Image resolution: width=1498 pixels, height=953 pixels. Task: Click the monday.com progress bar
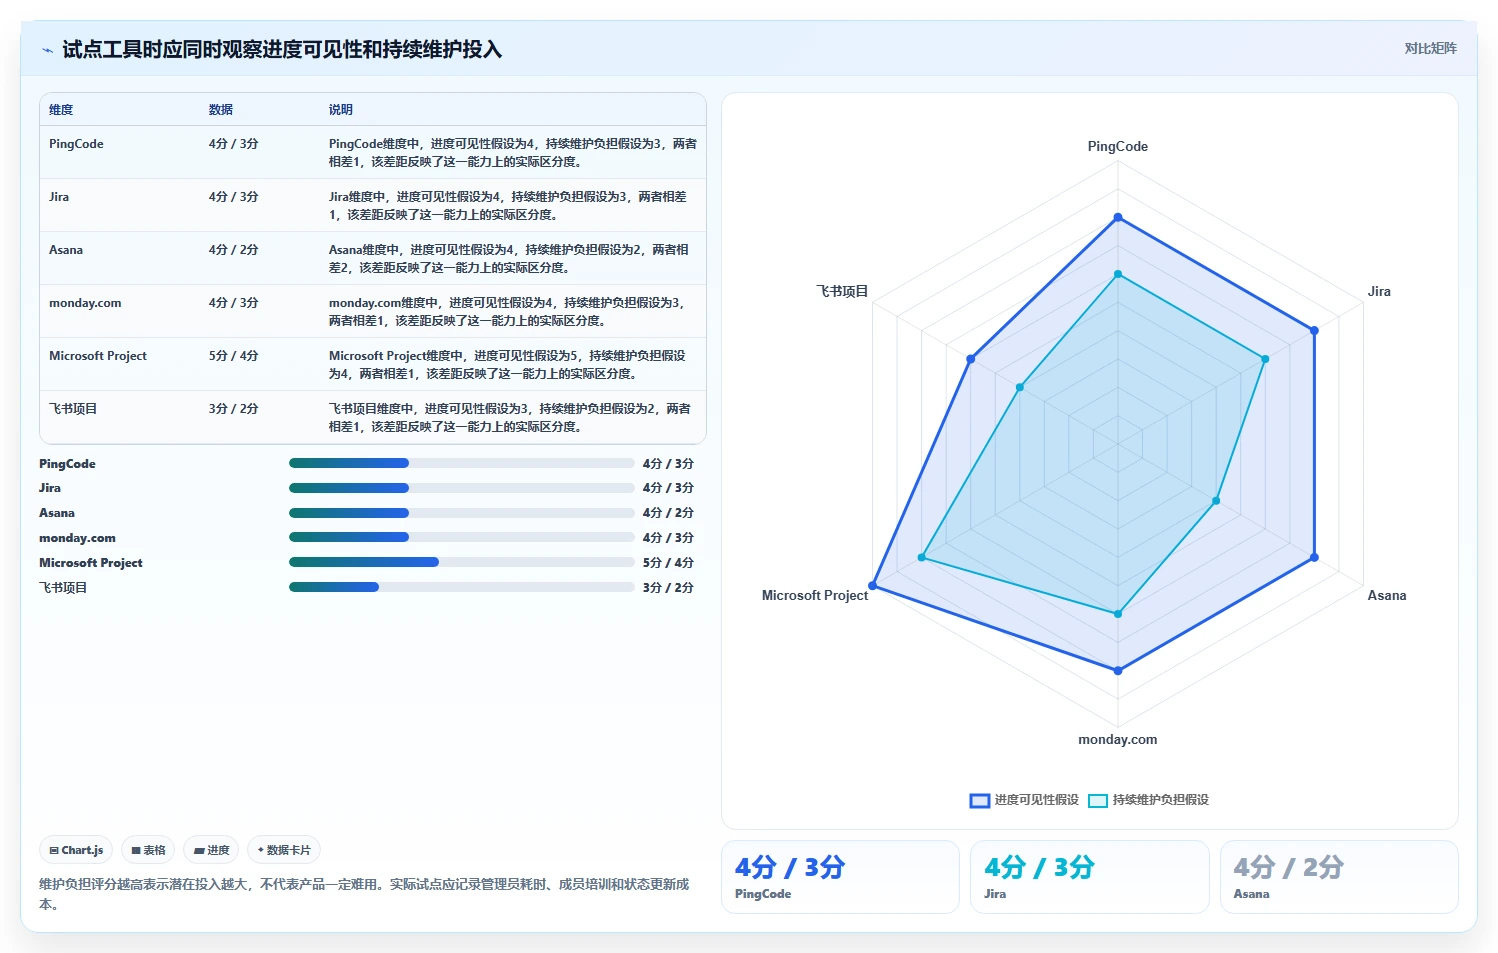[462, 537]
